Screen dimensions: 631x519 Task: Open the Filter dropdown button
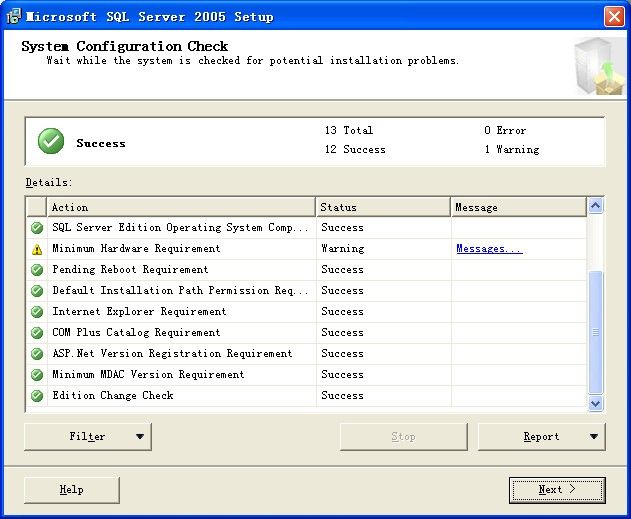[88, 436]
